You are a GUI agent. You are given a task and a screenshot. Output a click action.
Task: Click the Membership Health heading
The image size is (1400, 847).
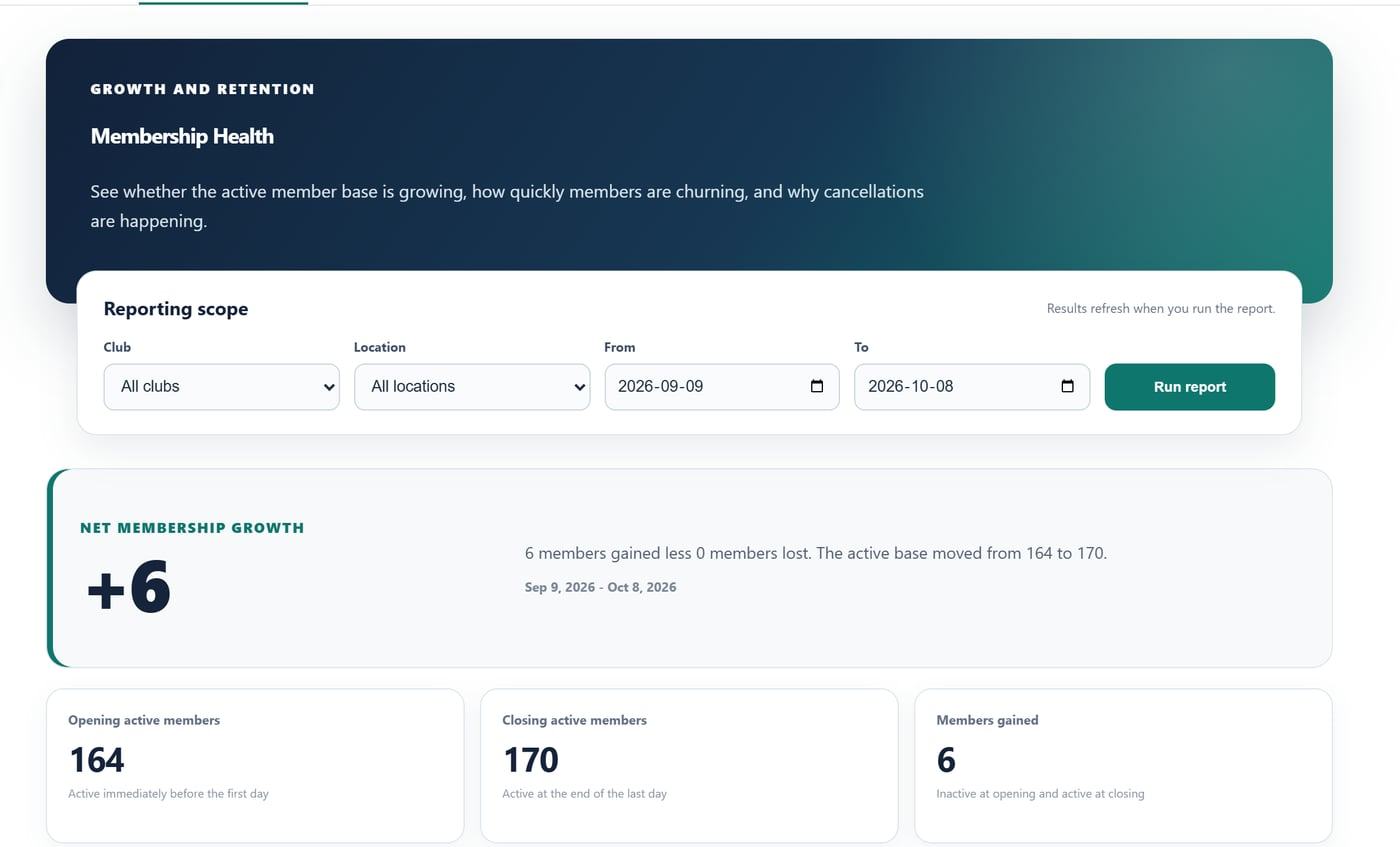[x=182, y=136]
